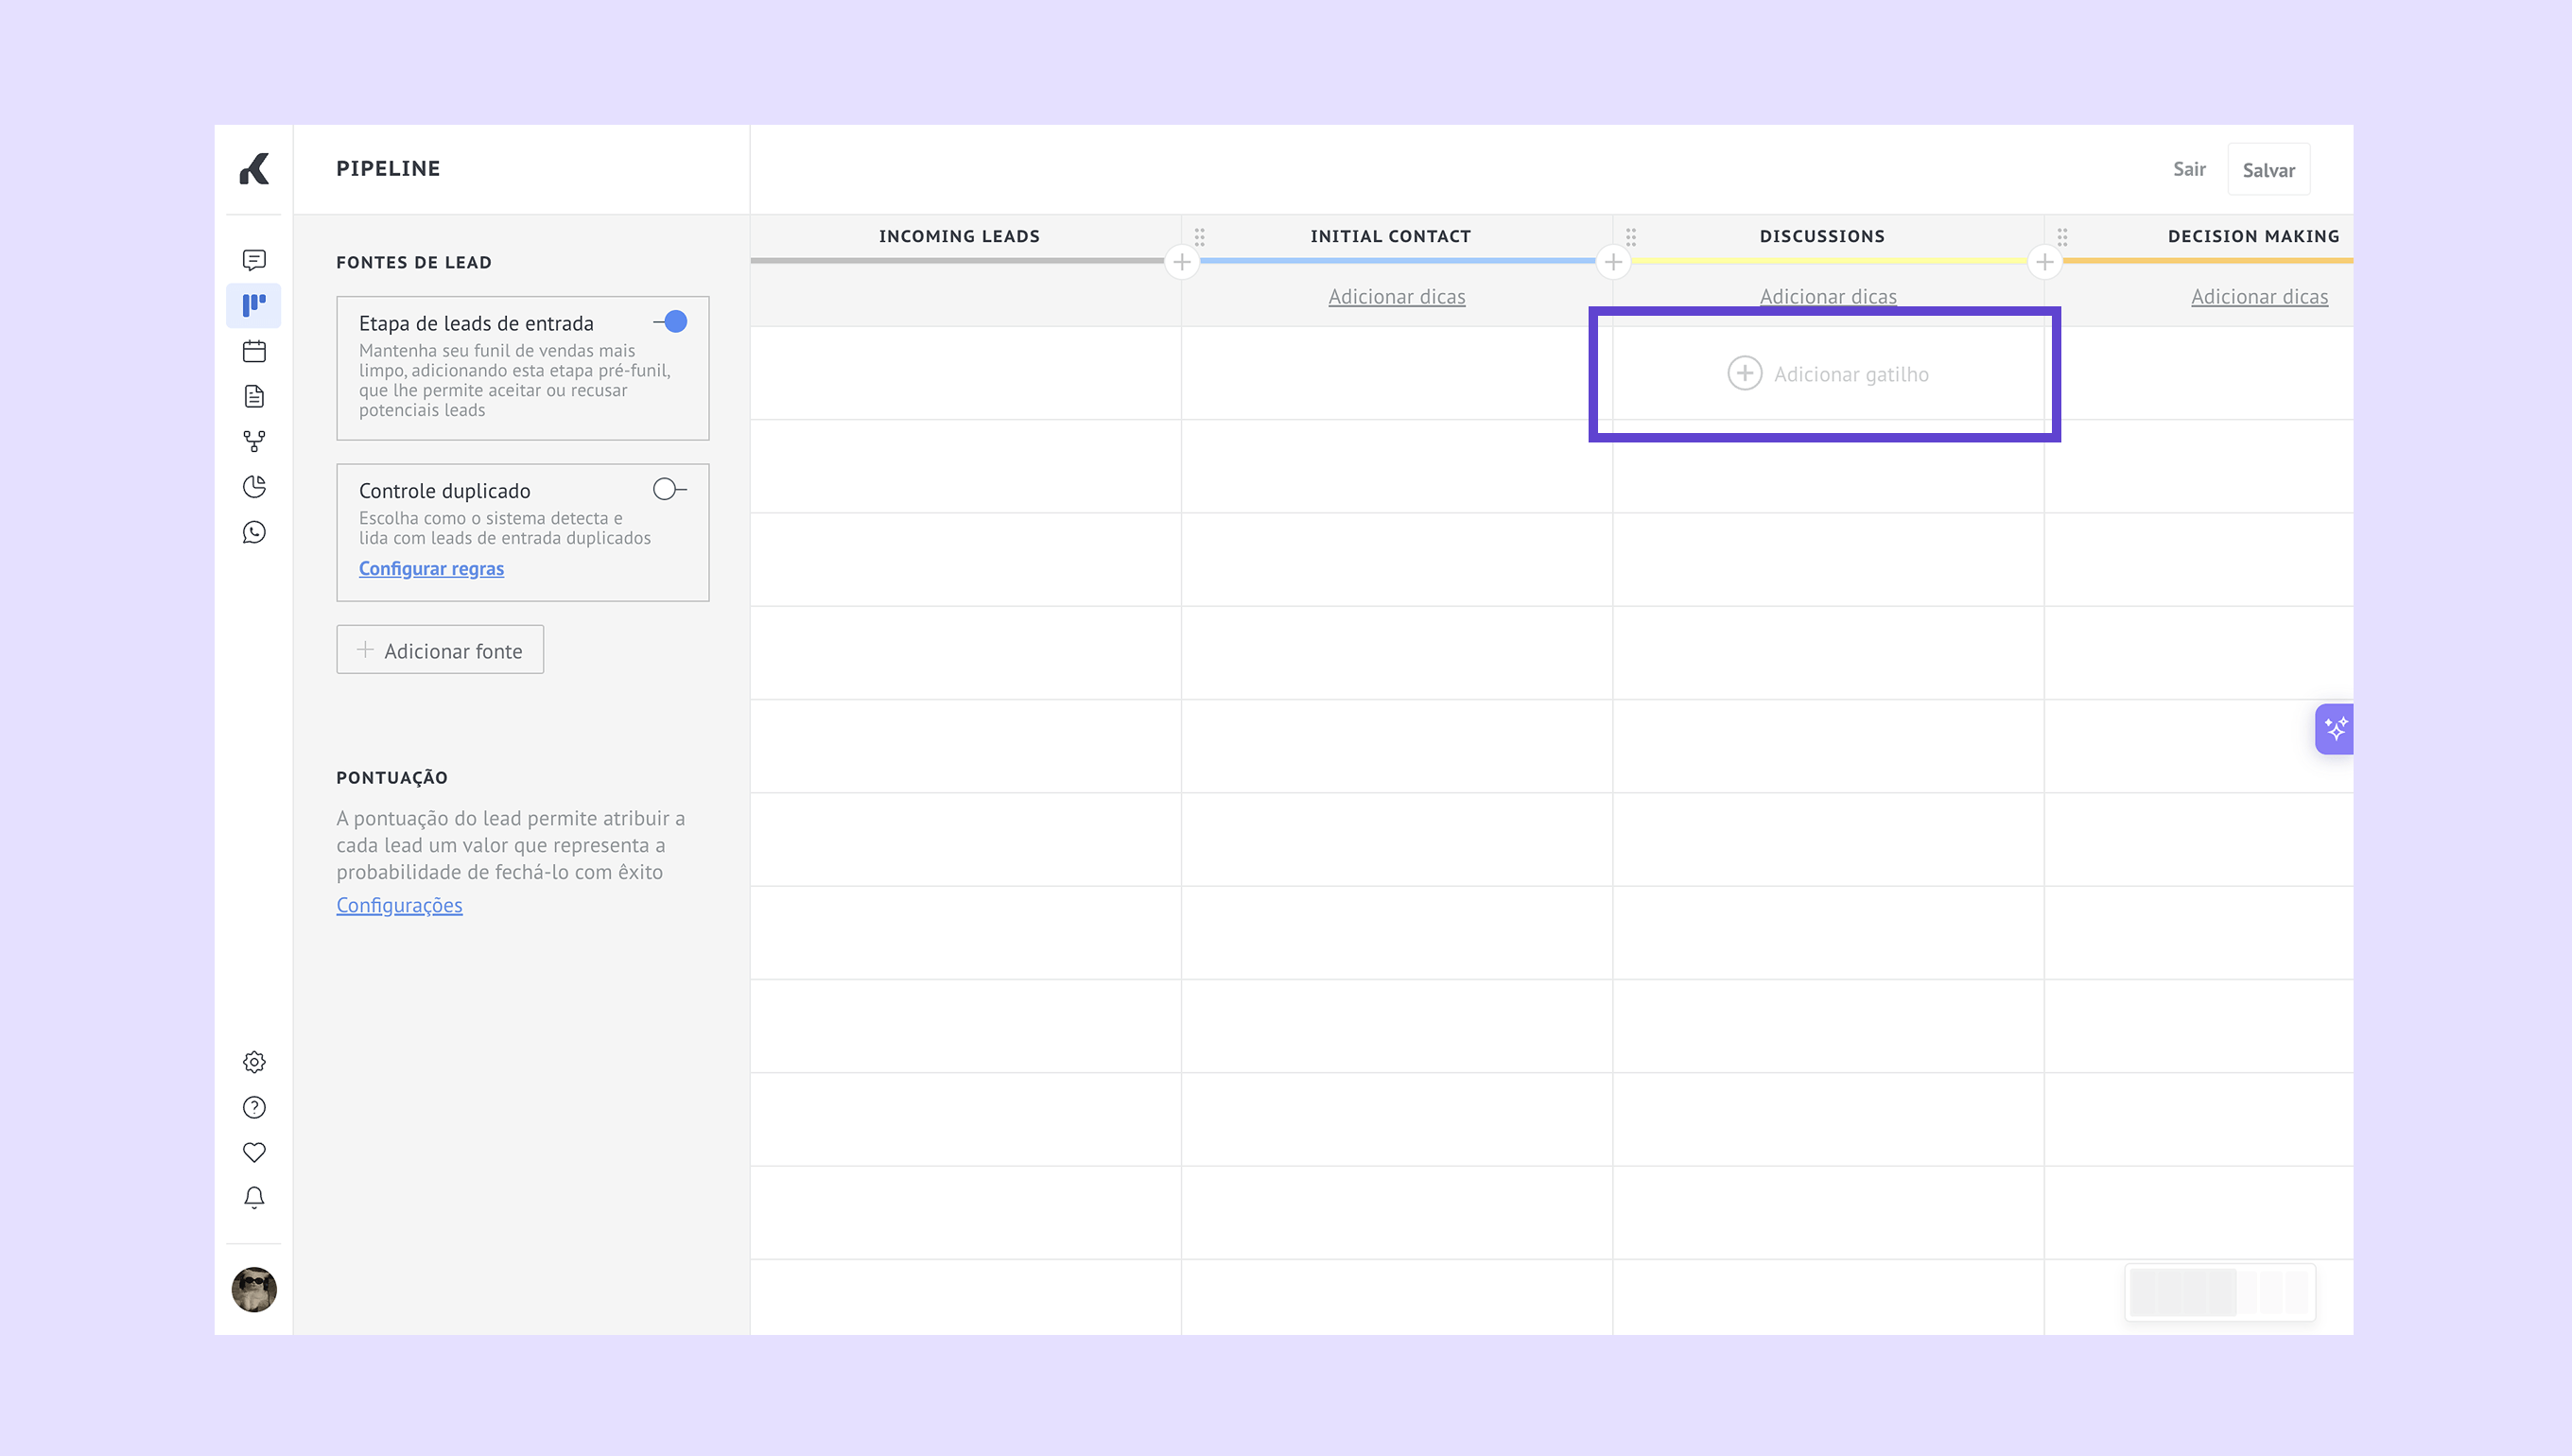
Task: Toggle off Etapa de leads de entrada
Action: tap(671, 322)
